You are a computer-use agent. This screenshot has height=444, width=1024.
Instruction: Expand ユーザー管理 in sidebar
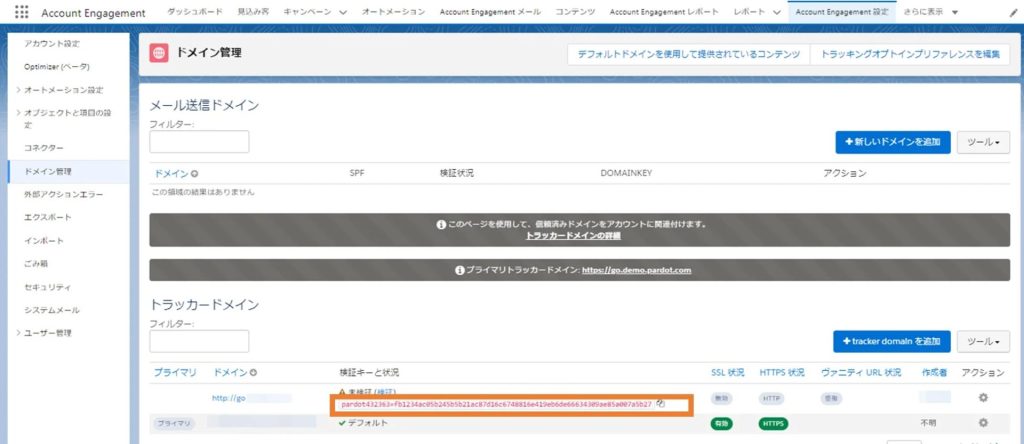[x=18, y=333]
